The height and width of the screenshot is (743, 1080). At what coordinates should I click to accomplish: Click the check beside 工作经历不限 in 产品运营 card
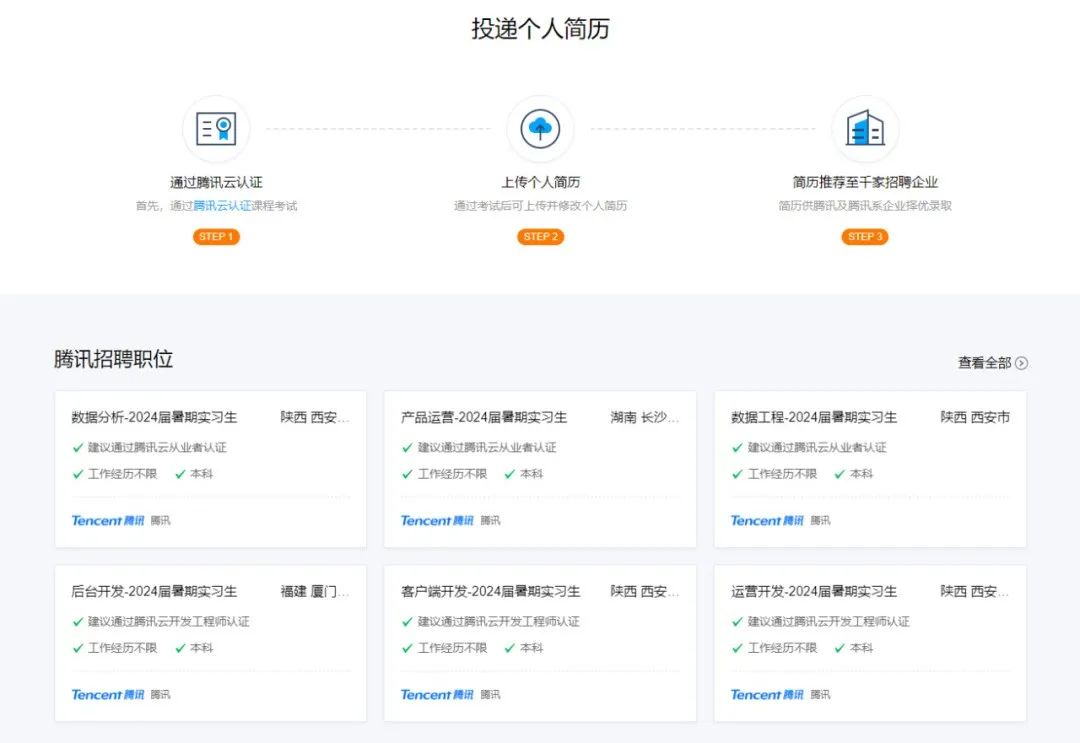point(408,474)
